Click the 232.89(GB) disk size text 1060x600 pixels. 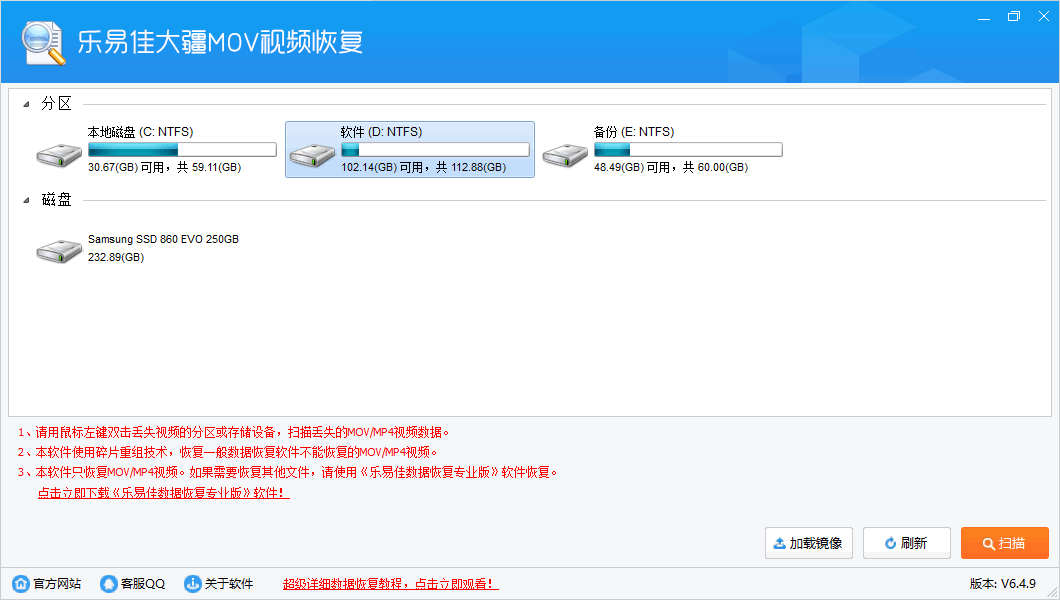116,257
